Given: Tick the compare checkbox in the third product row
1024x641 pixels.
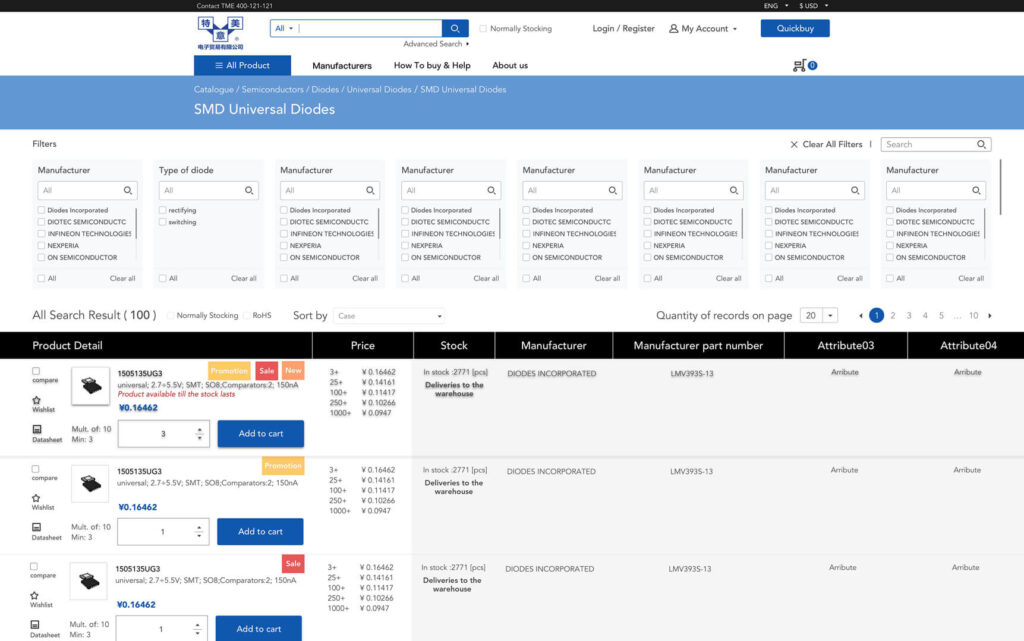Looking at the screenshot, I should [x=34, y=566].
